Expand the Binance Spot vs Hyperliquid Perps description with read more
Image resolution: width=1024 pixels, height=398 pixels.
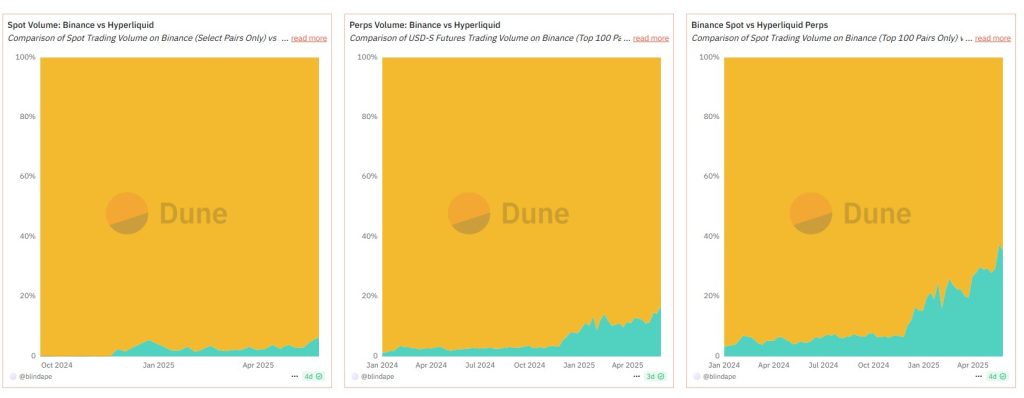pyautogui.click(x=993, y=38)
